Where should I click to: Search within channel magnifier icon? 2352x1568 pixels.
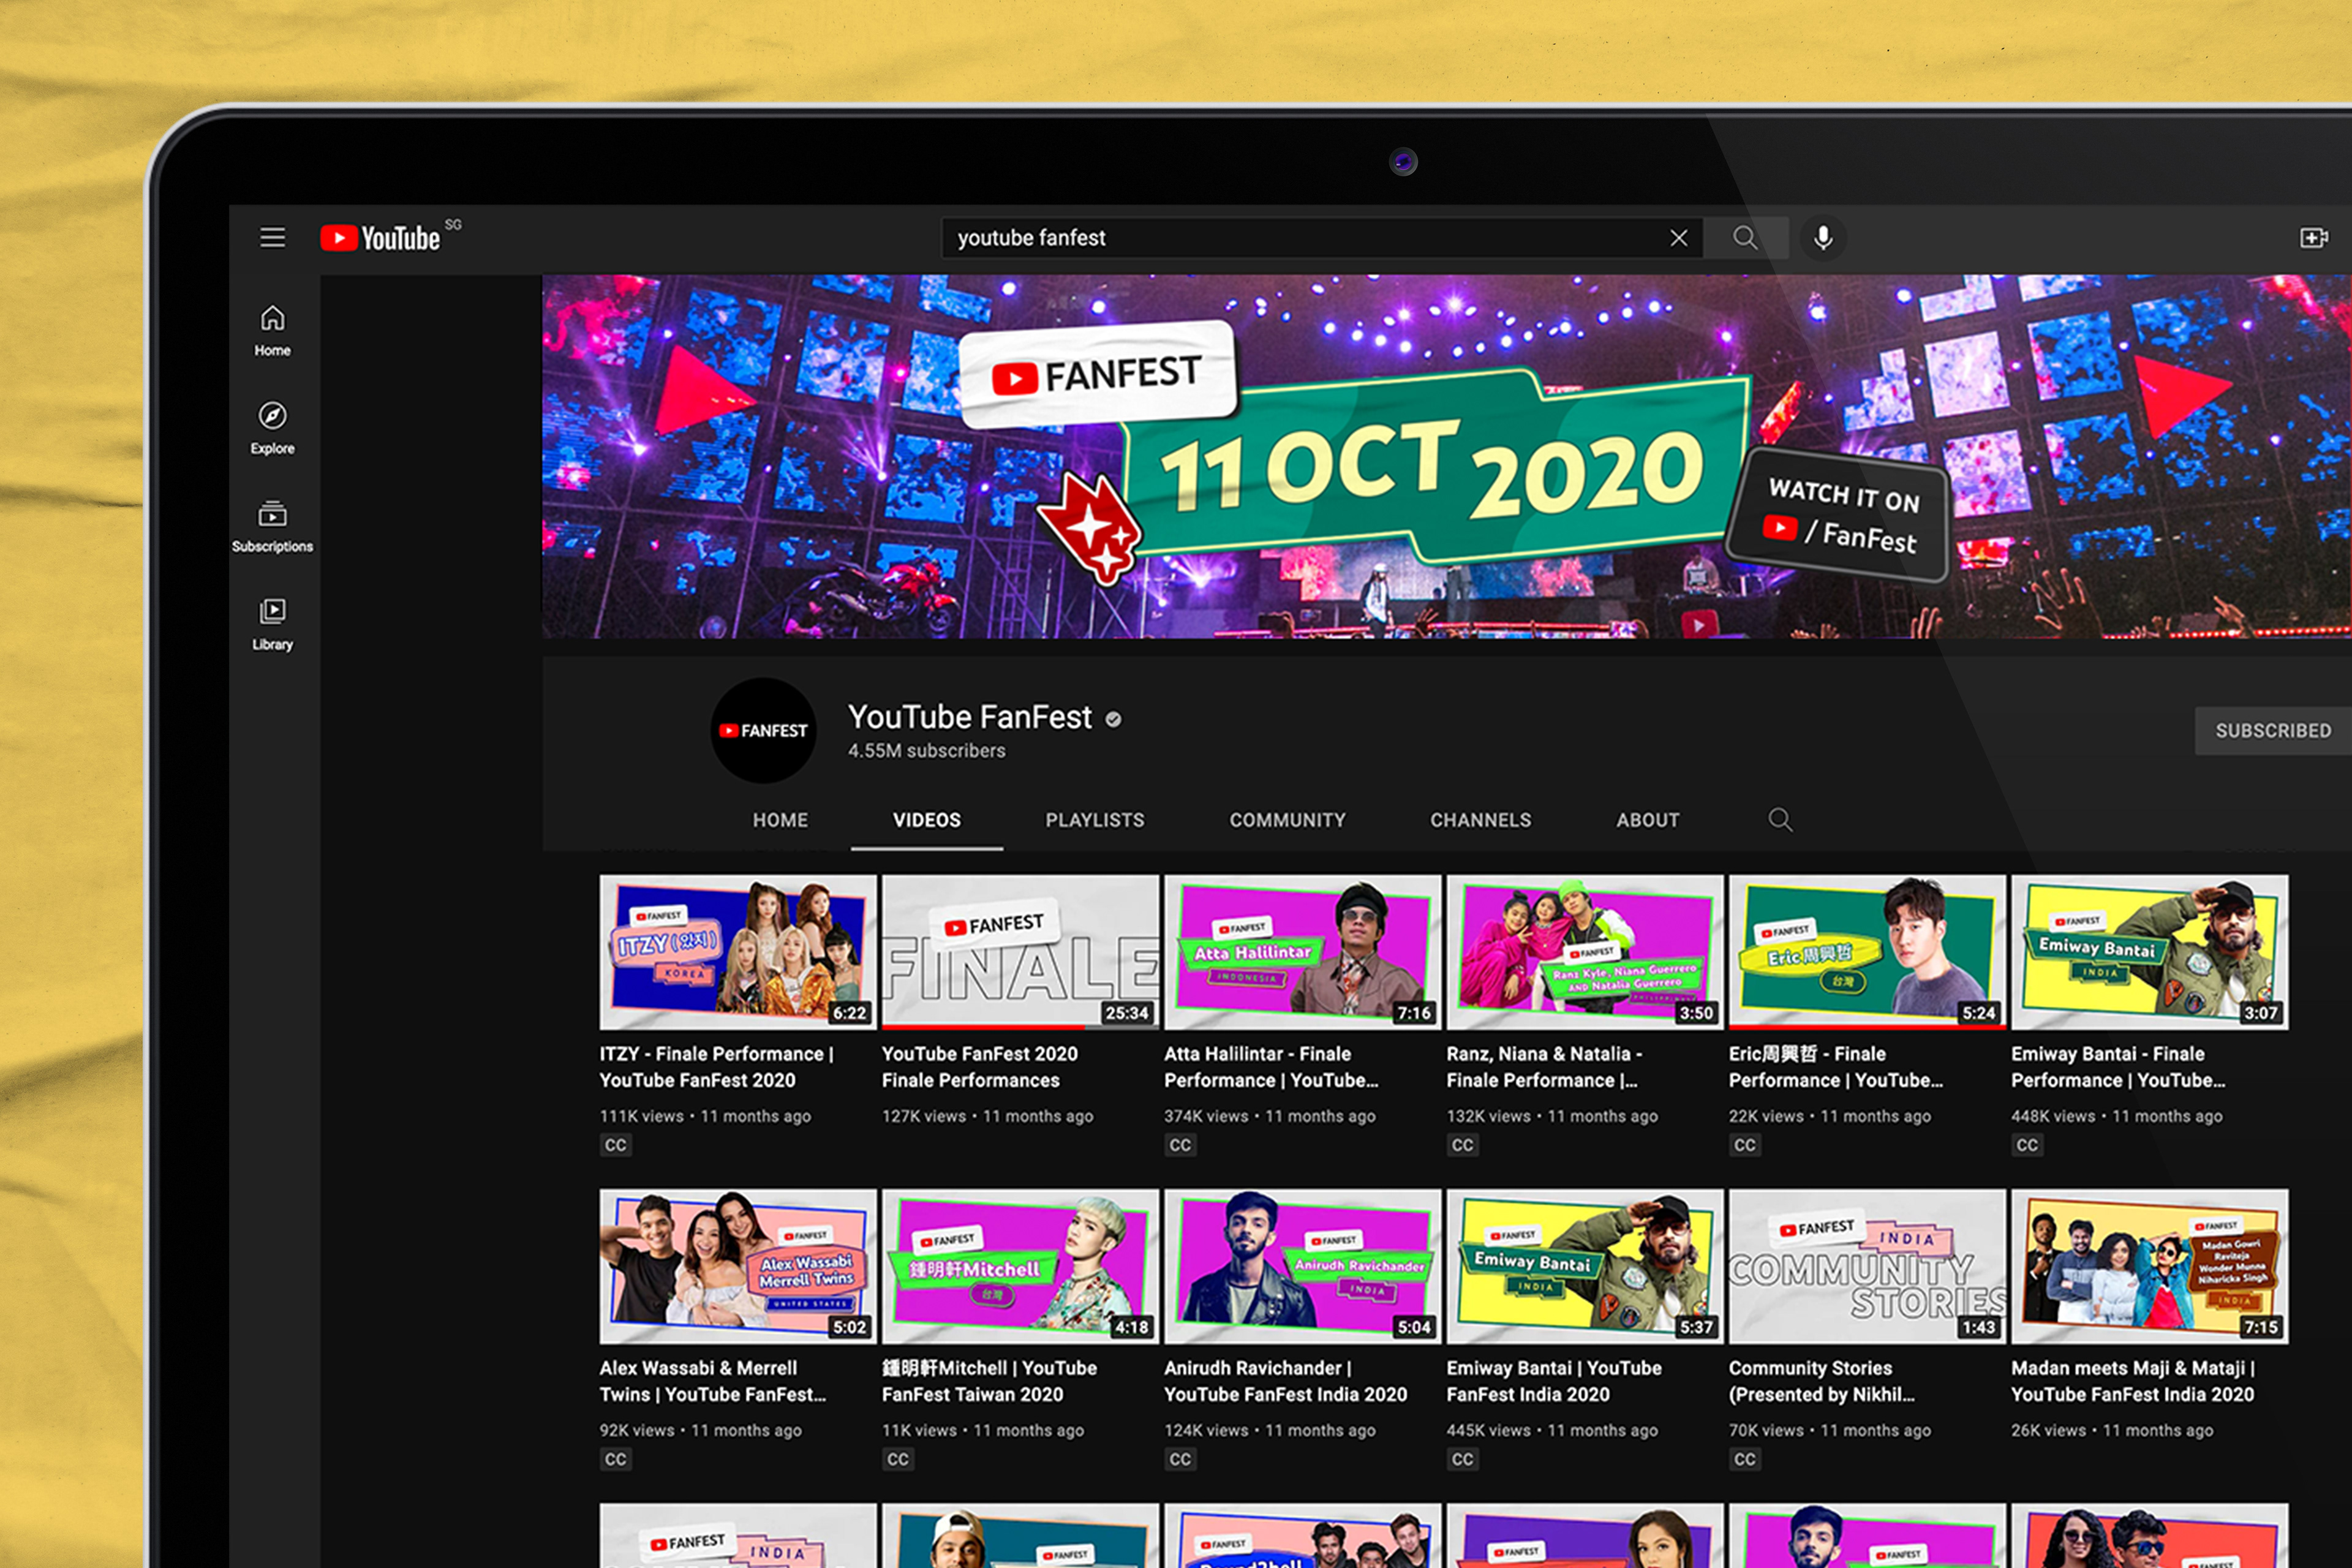[1780, 820]
